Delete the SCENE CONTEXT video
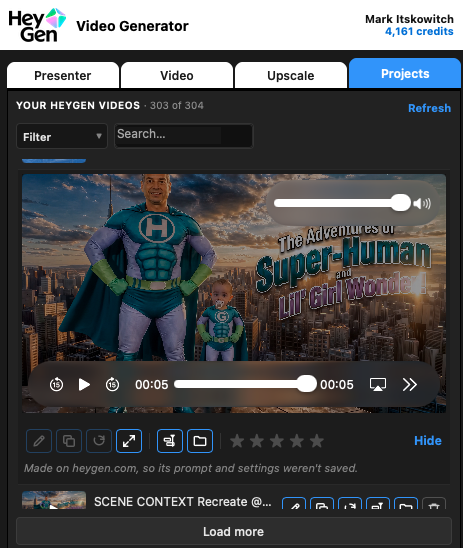The image size is (463, 548). 434,503
